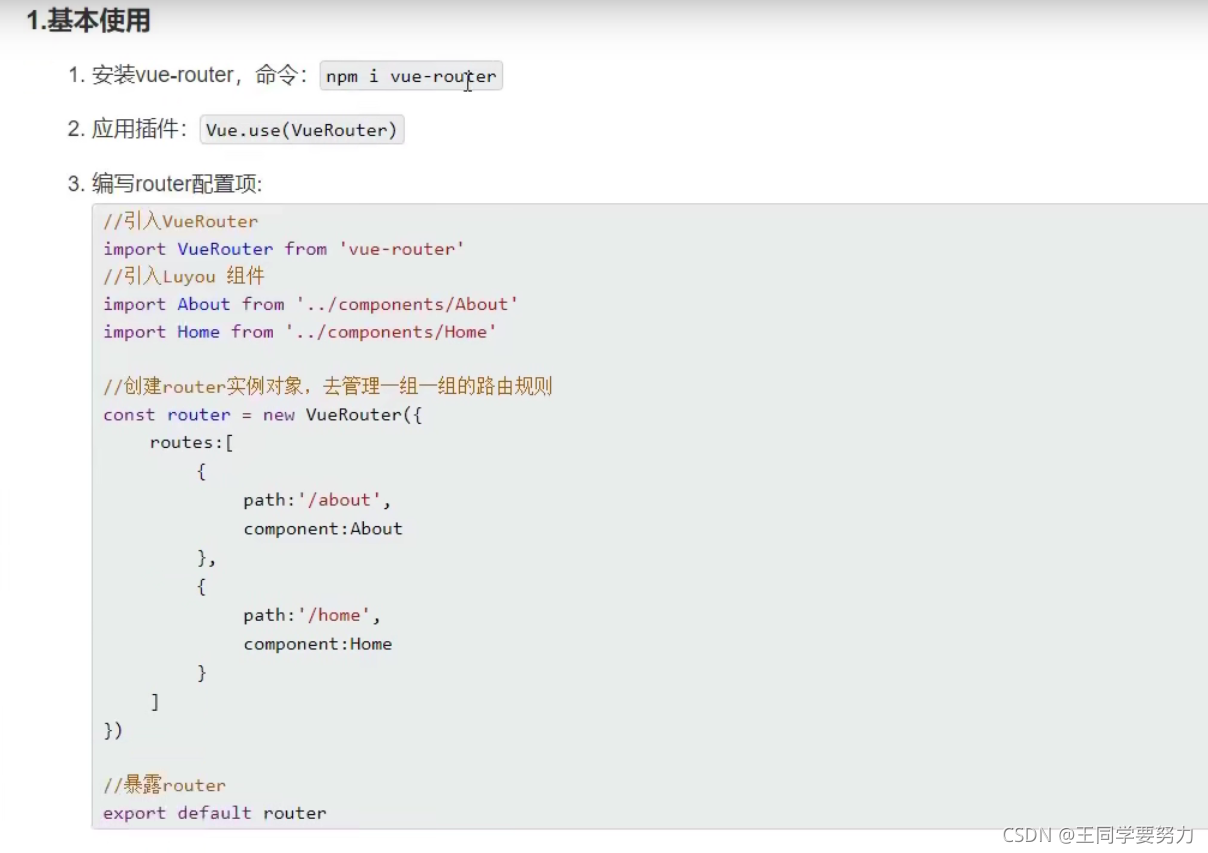This screenshot has height=853, width=1208.
Task: Click the inline code 'npm i vue-router'
Action: (411, 76)
